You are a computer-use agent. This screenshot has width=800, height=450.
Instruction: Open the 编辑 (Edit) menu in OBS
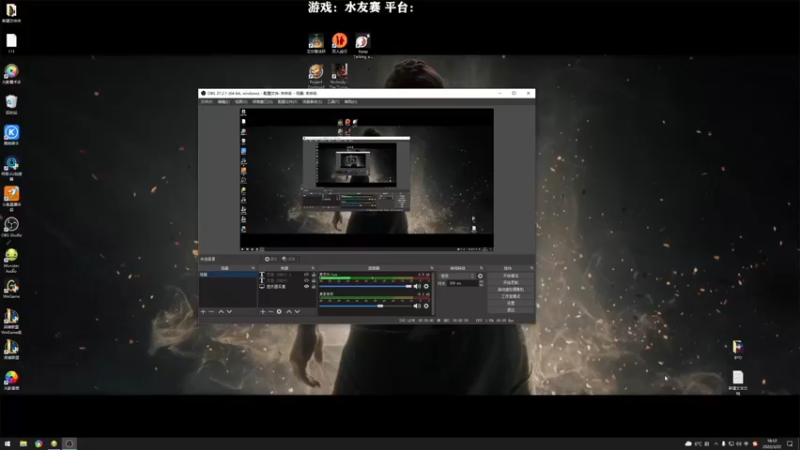pyautogui.click(x=223, y=102)
